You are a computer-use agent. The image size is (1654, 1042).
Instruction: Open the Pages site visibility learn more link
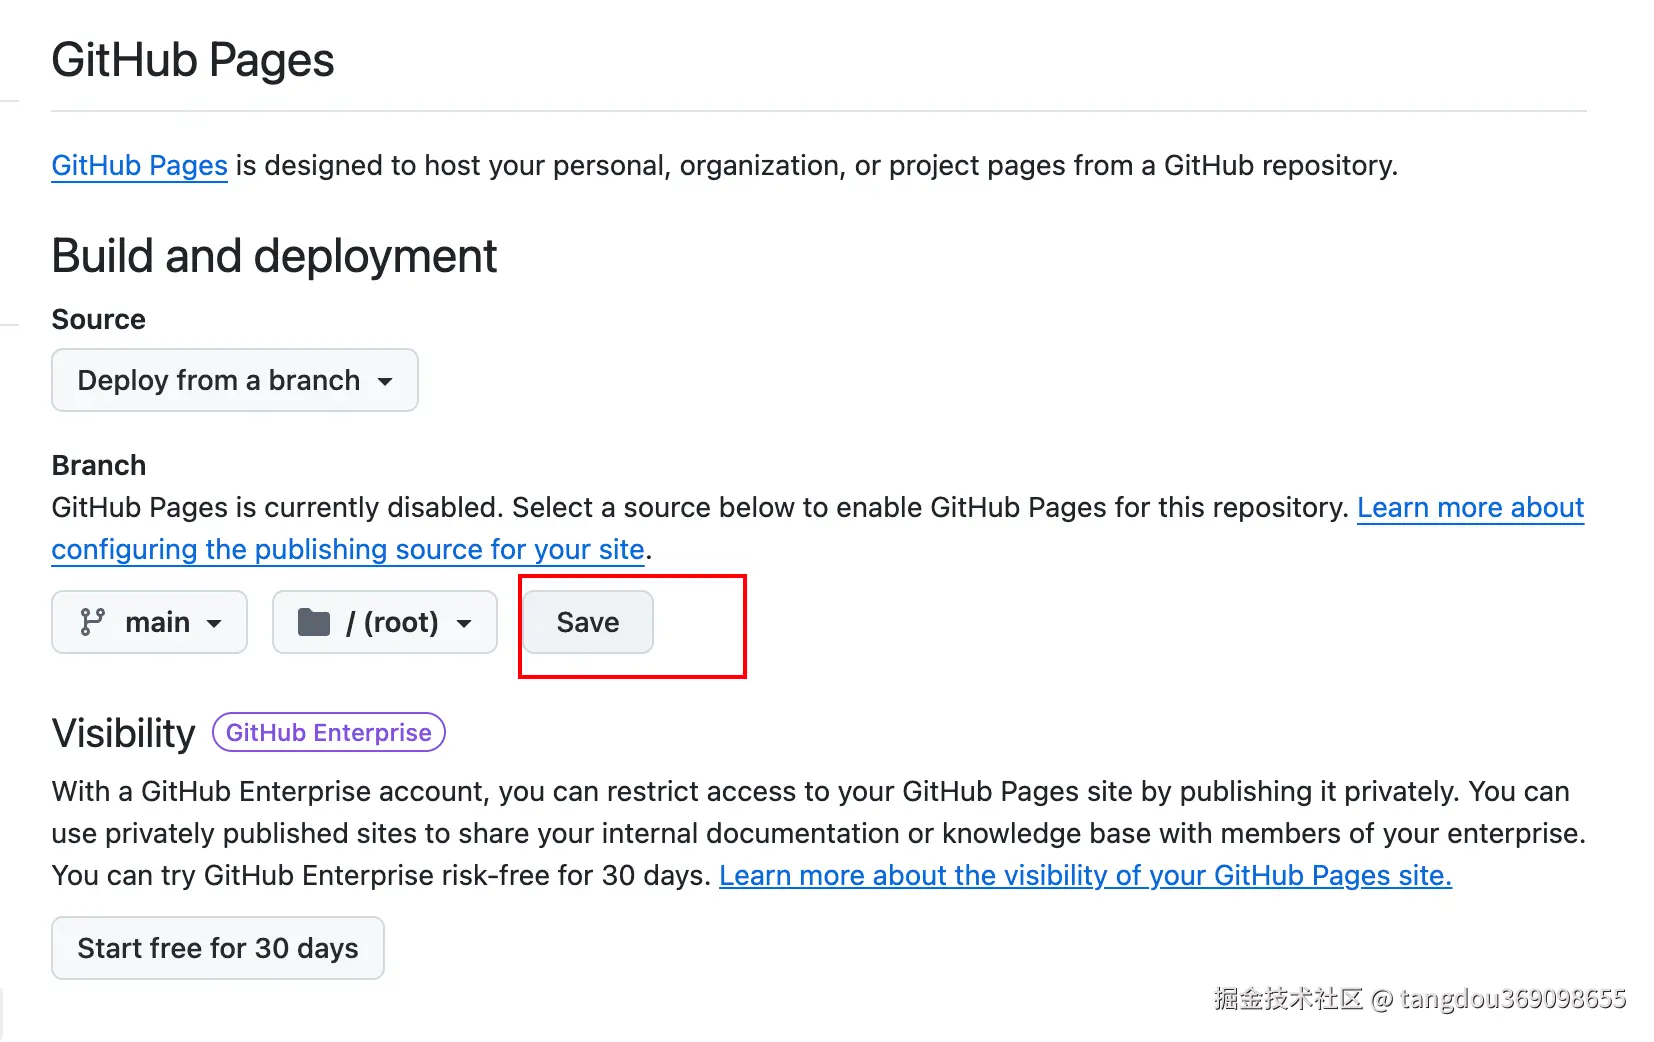coord(1085,876)
